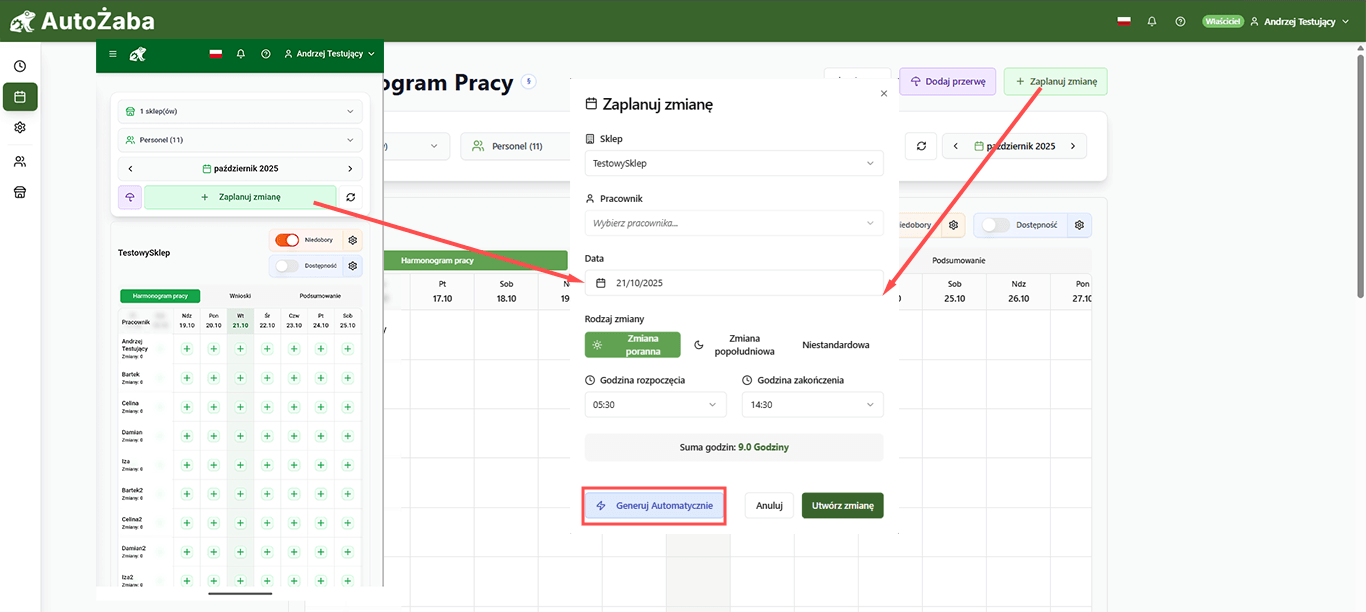Screen dimensions: 1366x612
Task: Click the settings gear in left sidebar
Action: (20, 128)
